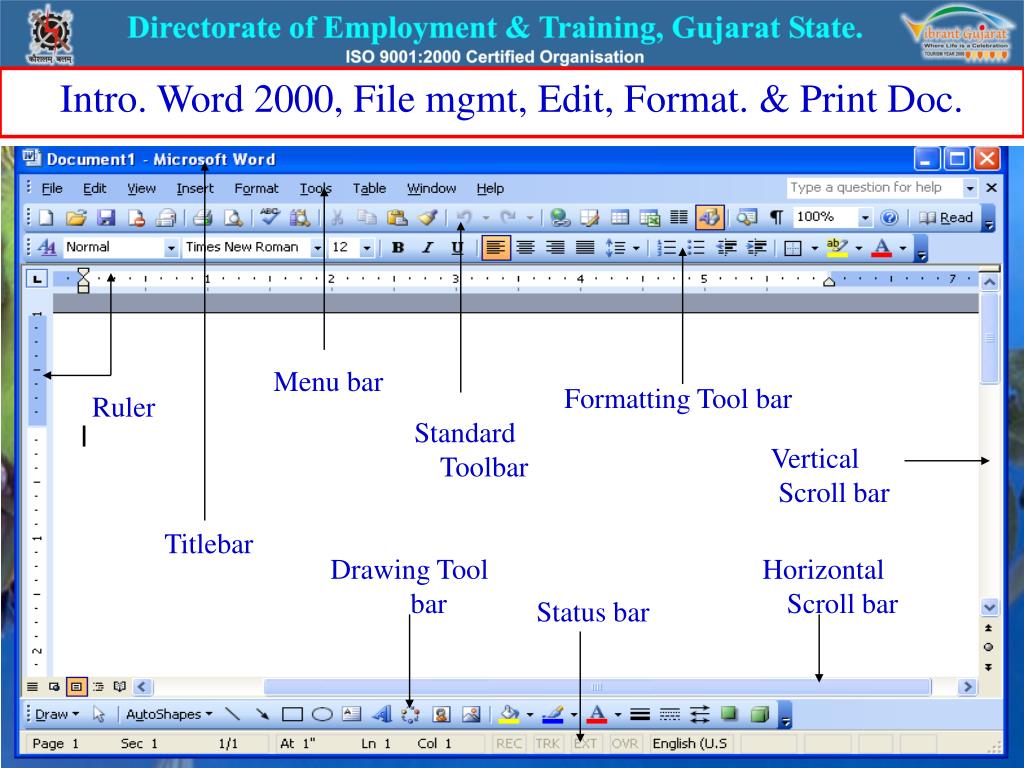Open the Edit menu
This screenshot has width=1024, height=768.
(x=94, y=189)
